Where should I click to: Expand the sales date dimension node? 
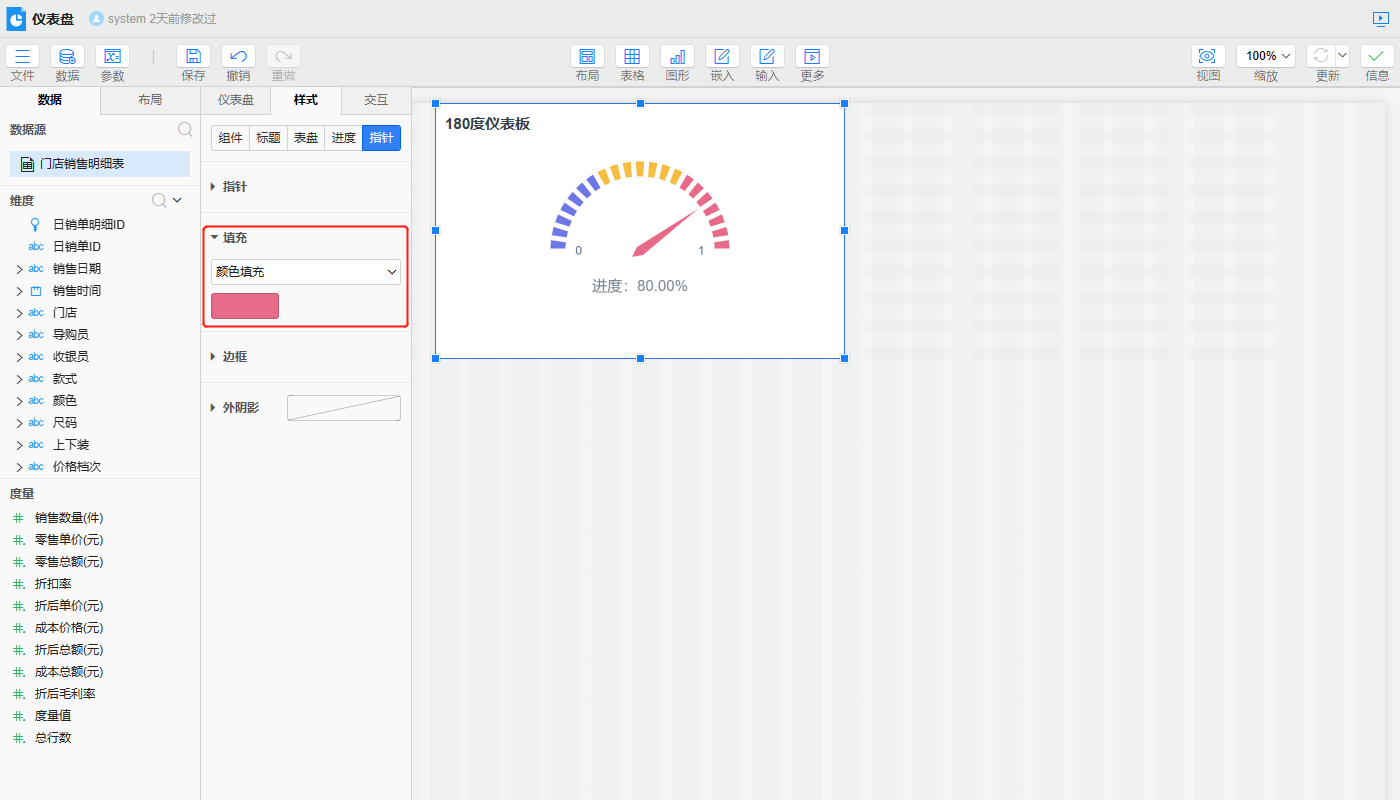pyautogui.click(x=19, y=269)
